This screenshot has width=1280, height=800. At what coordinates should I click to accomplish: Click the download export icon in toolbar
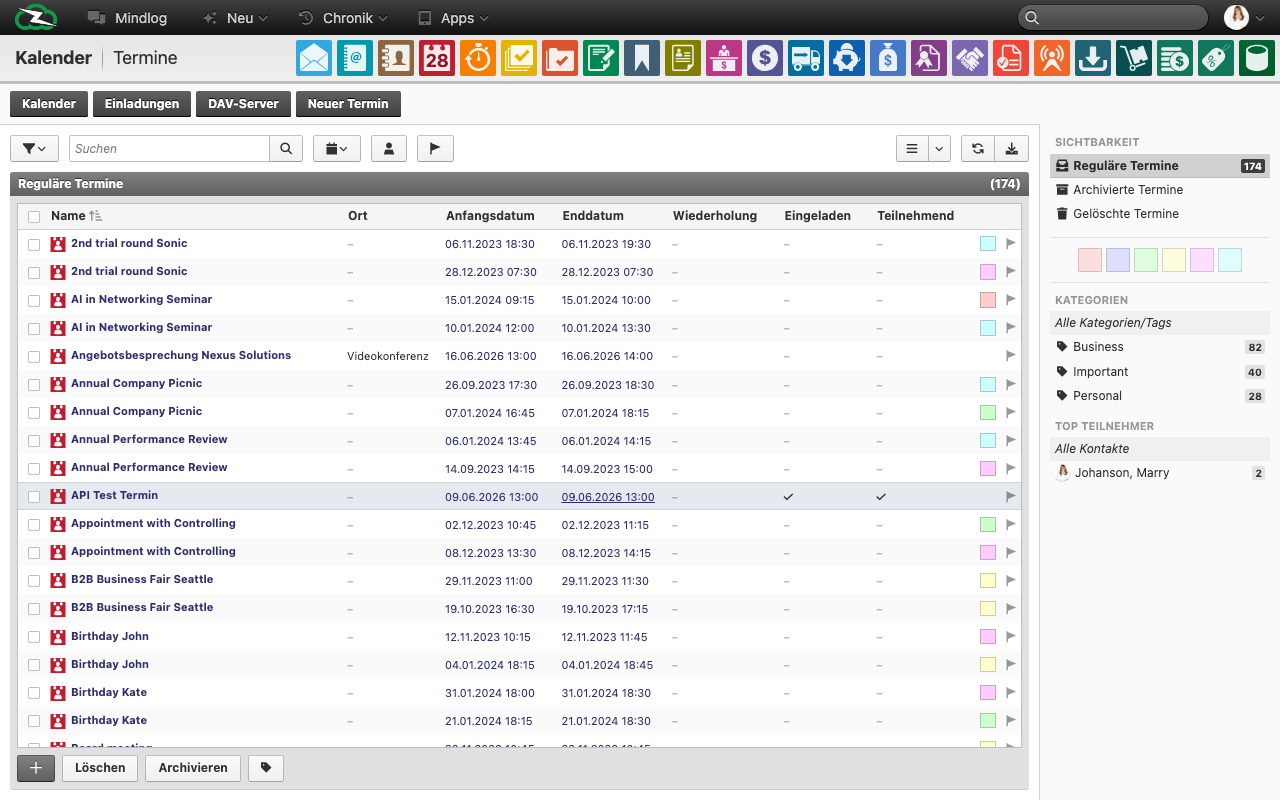coord(1012,148)
